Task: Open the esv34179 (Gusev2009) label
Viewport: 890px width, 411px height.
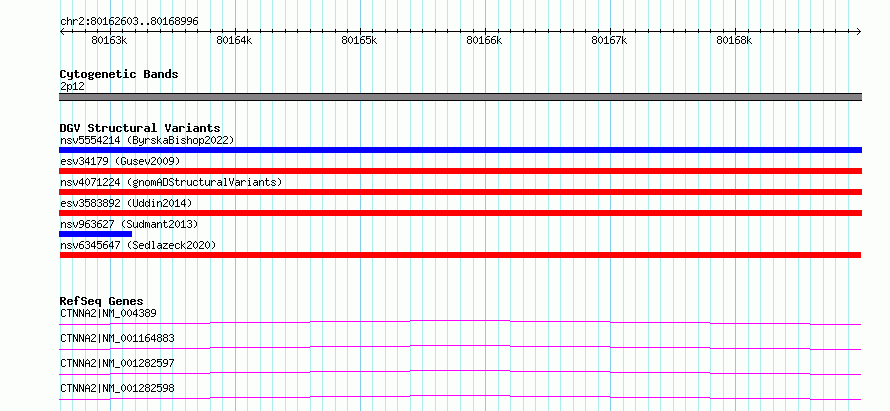Action: (x=120, y=161)
